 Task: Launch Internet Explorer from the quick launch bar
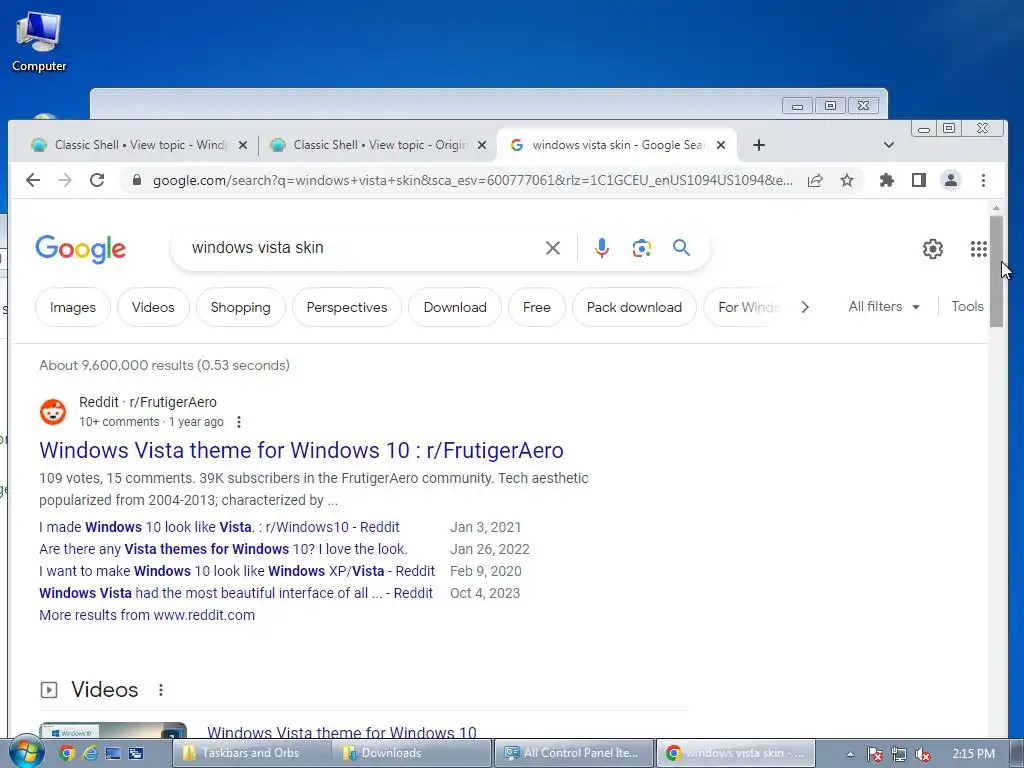click(89, 753)
